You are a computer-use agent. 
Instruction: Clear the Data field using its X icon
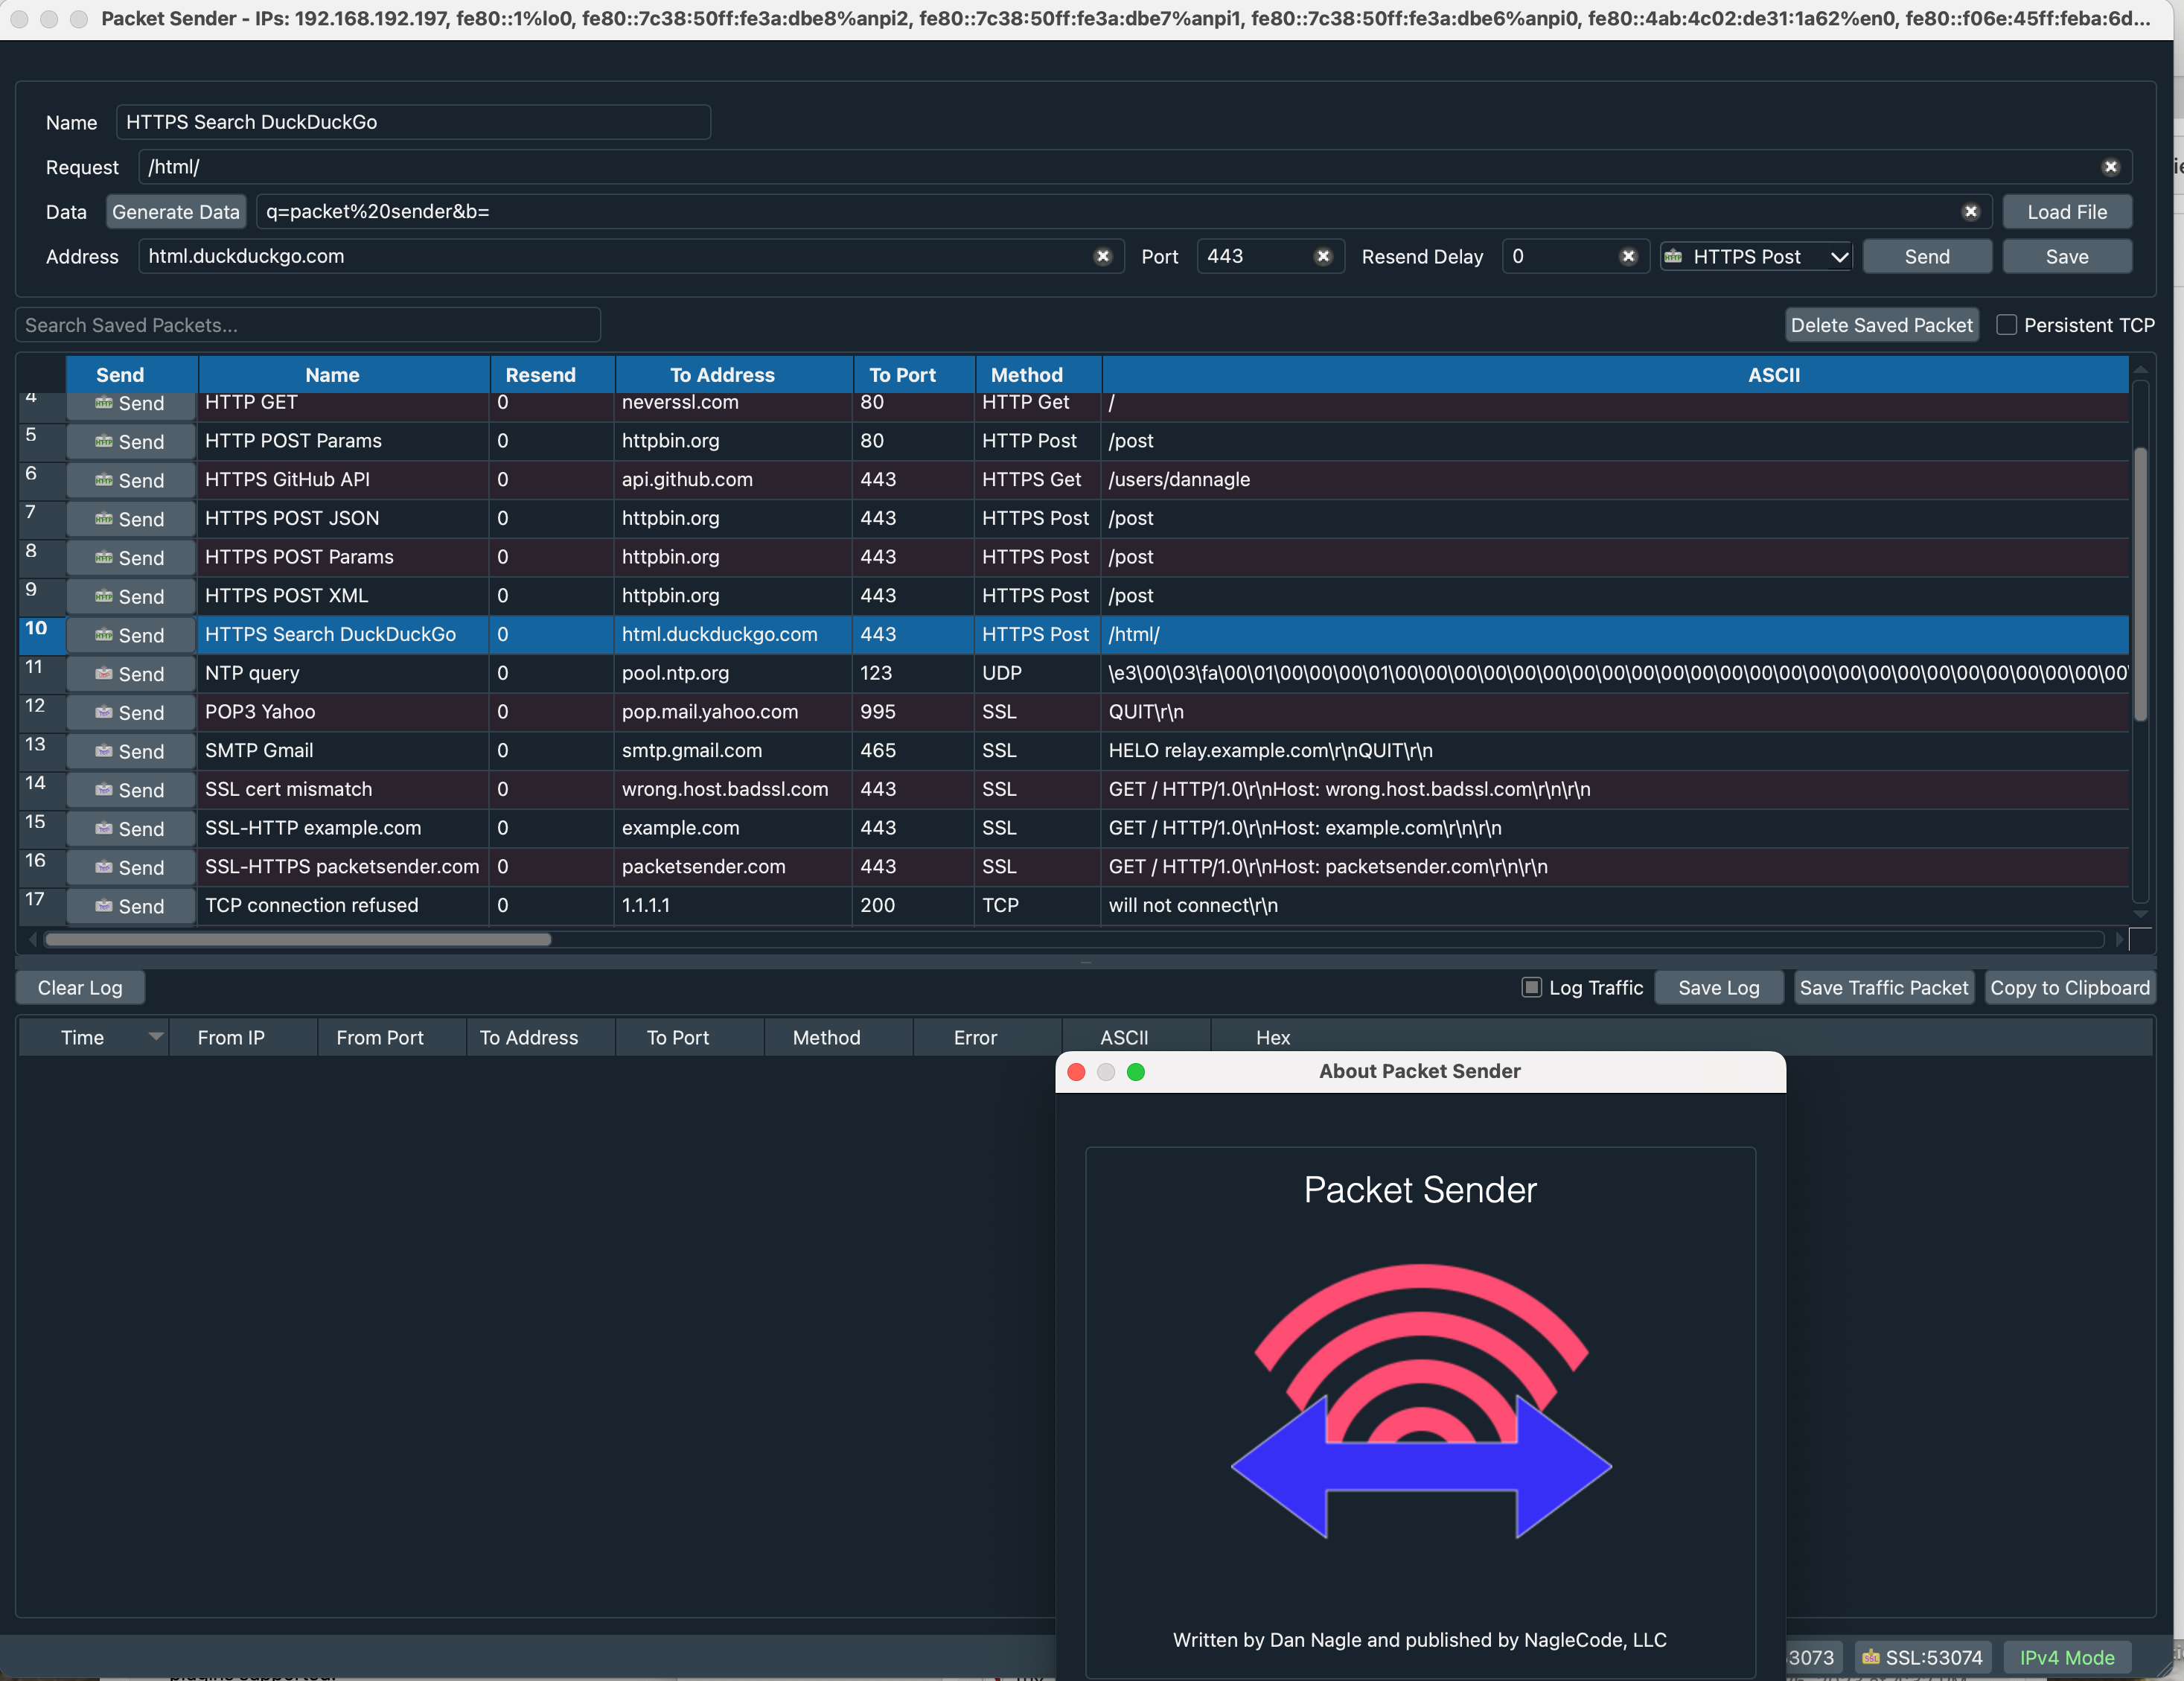point(1970,212)
